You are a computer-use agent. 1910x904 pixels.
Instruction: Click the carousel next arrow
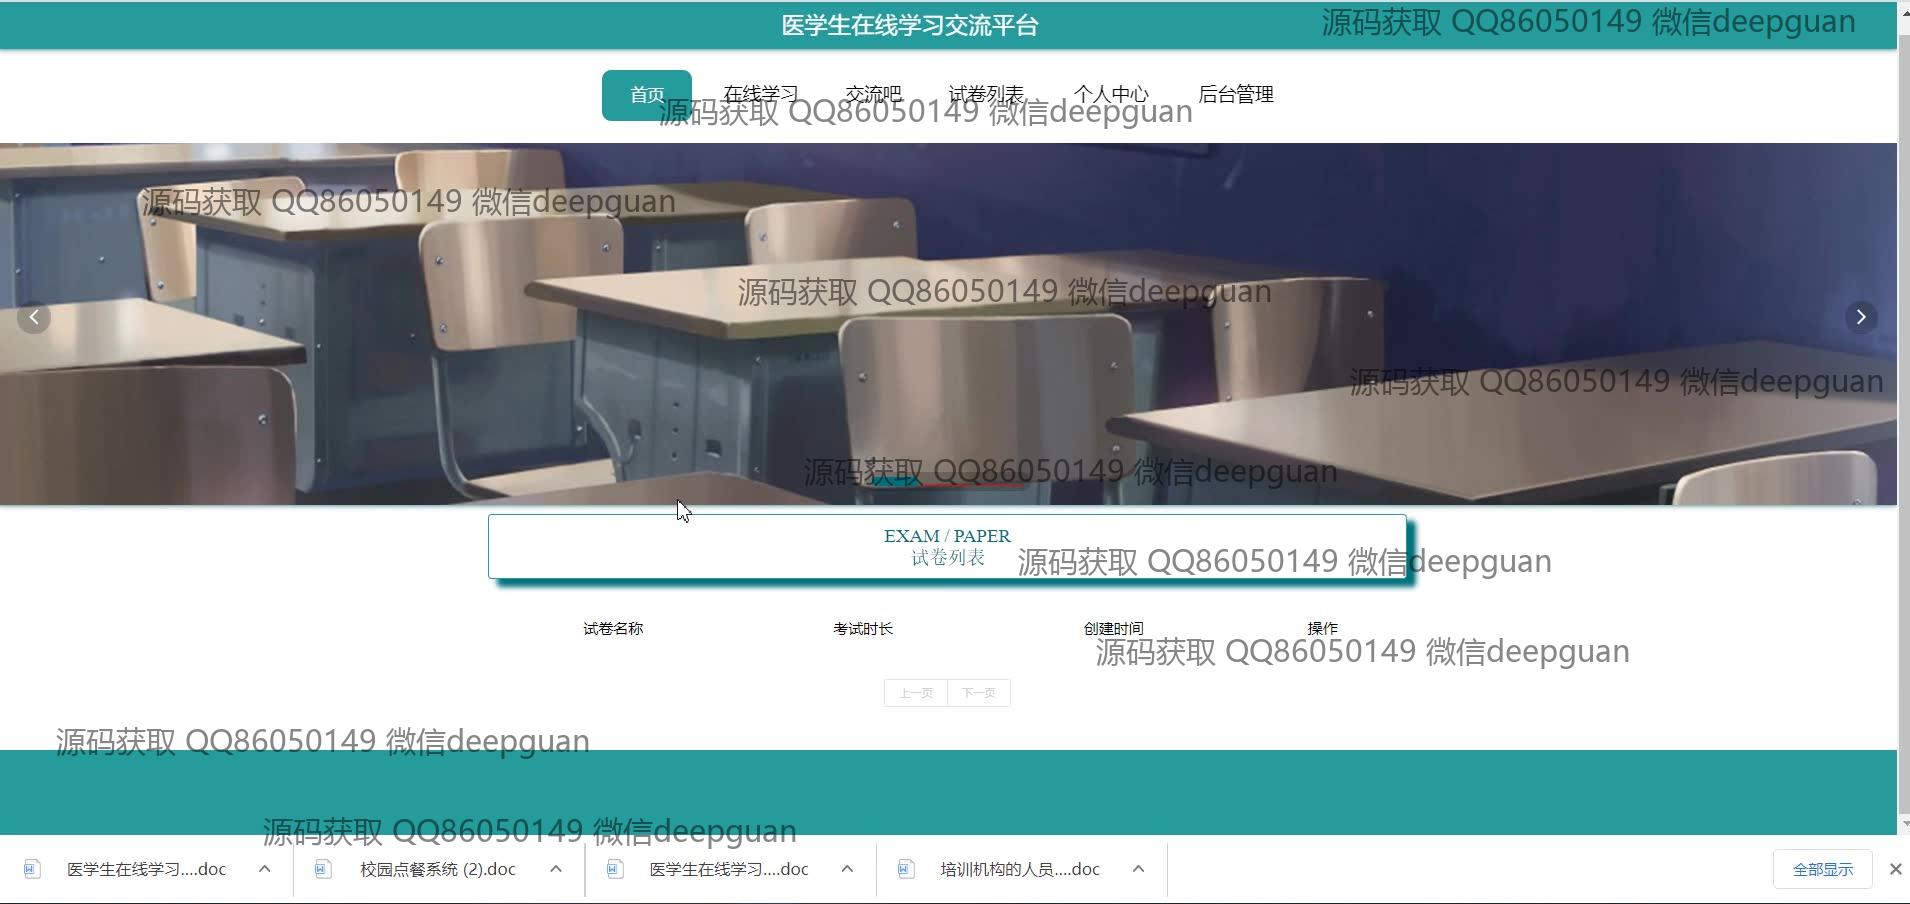coord(1860,317)
